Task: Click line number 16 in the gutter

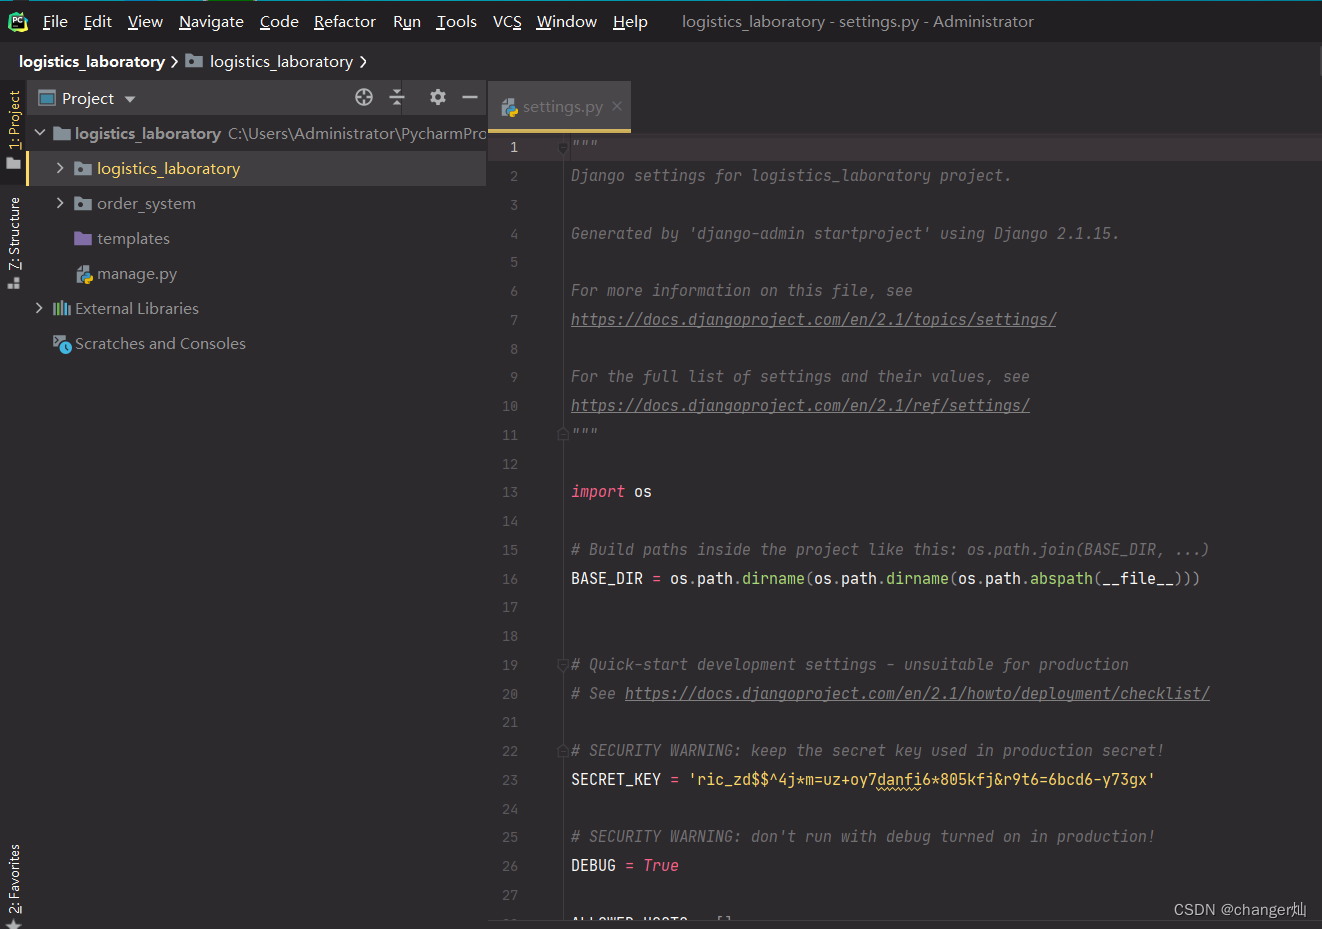Action: (x=510, y=579)
